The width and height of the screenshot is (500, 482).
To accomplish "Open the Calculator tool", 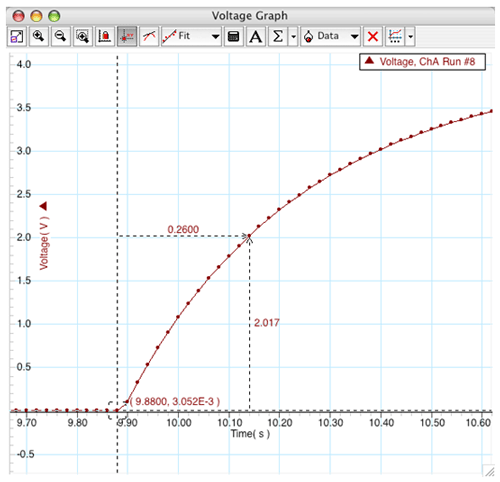I will click(x=233, y=36).
